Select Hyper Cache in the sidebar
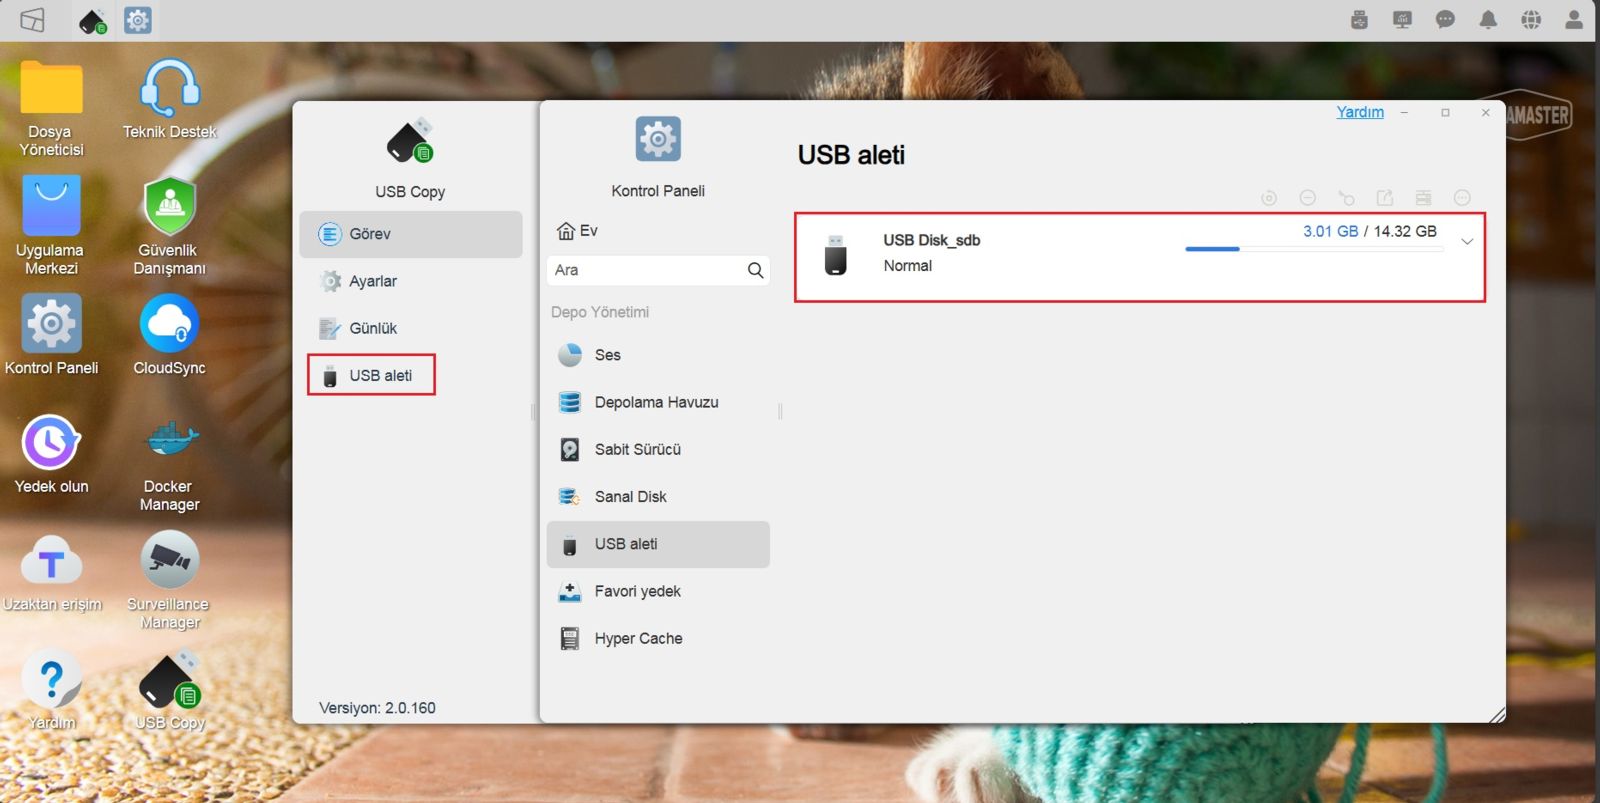This screenshot has height=803, width=1600. (638, 638)
